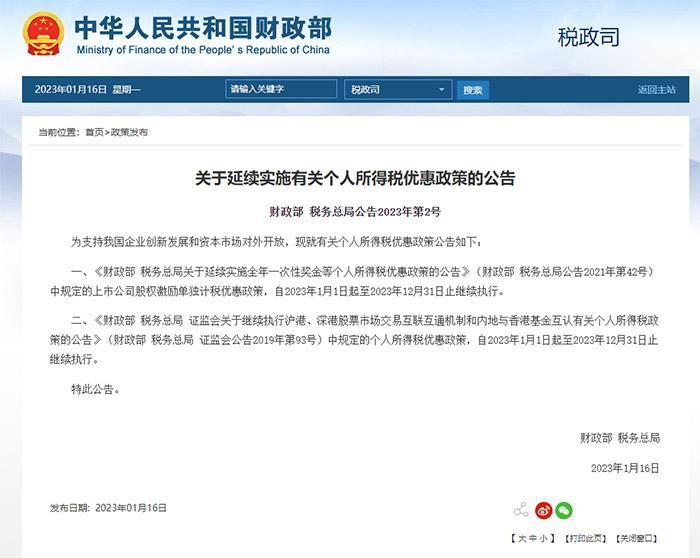Click the share icon

521,510
